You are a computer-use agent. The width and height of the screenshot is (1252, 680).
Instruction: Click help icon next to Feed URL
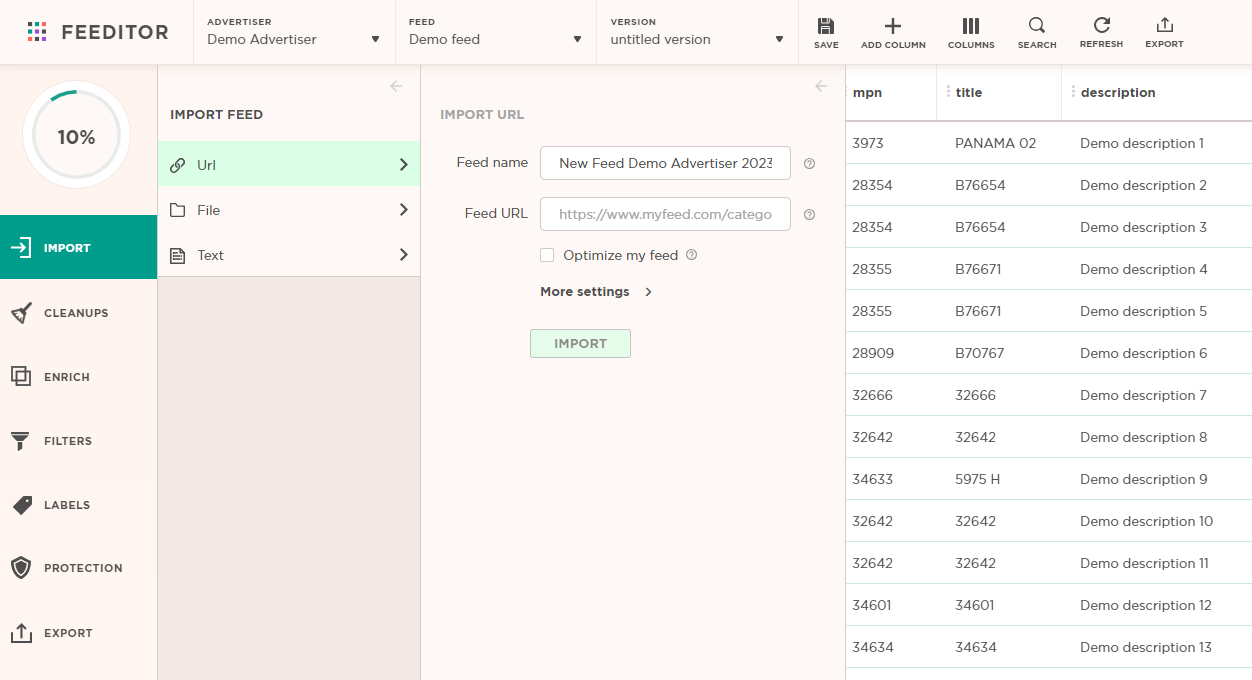click(x=810, y=214)
